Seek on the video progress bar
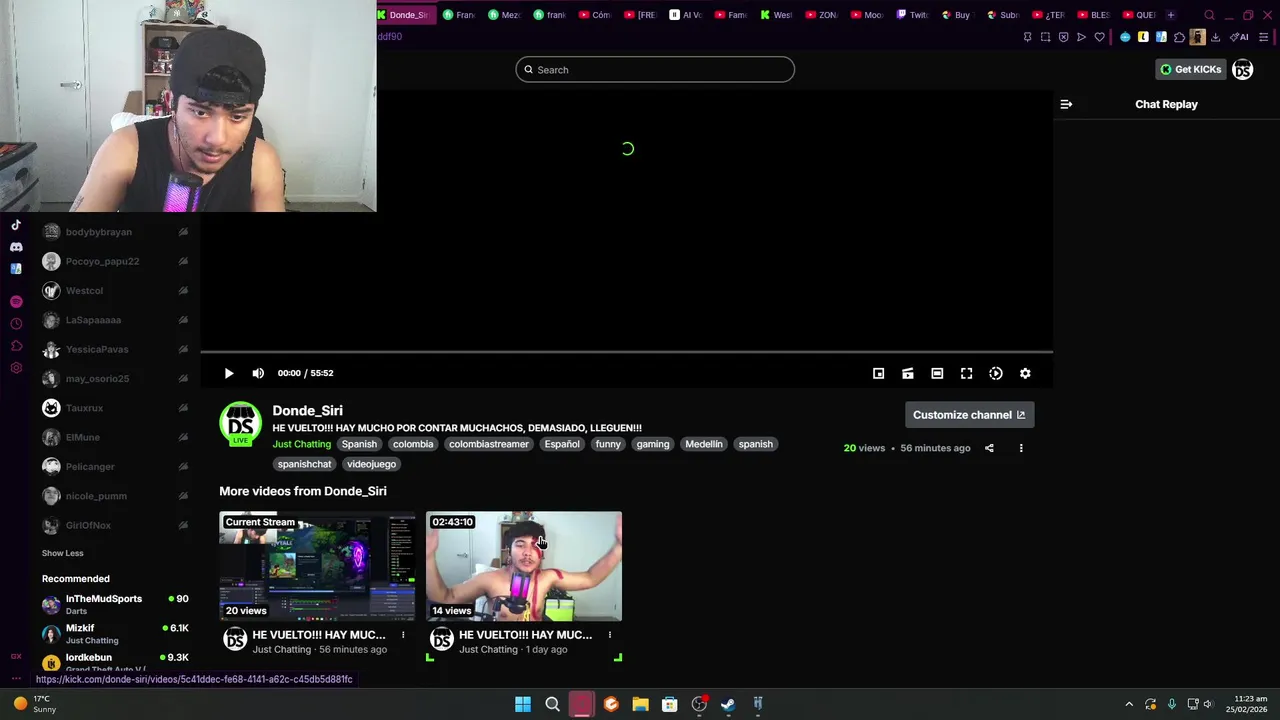1280x720 pixels. 626,352
